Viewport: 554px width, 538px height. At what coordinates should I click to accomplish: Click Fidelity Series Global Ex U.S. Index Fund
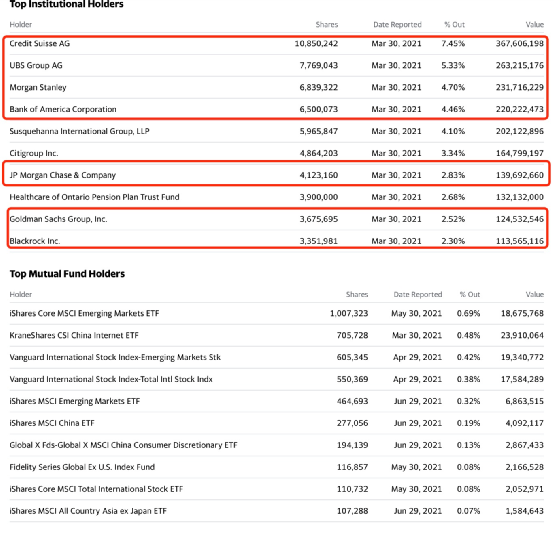[x=82, y=467]
